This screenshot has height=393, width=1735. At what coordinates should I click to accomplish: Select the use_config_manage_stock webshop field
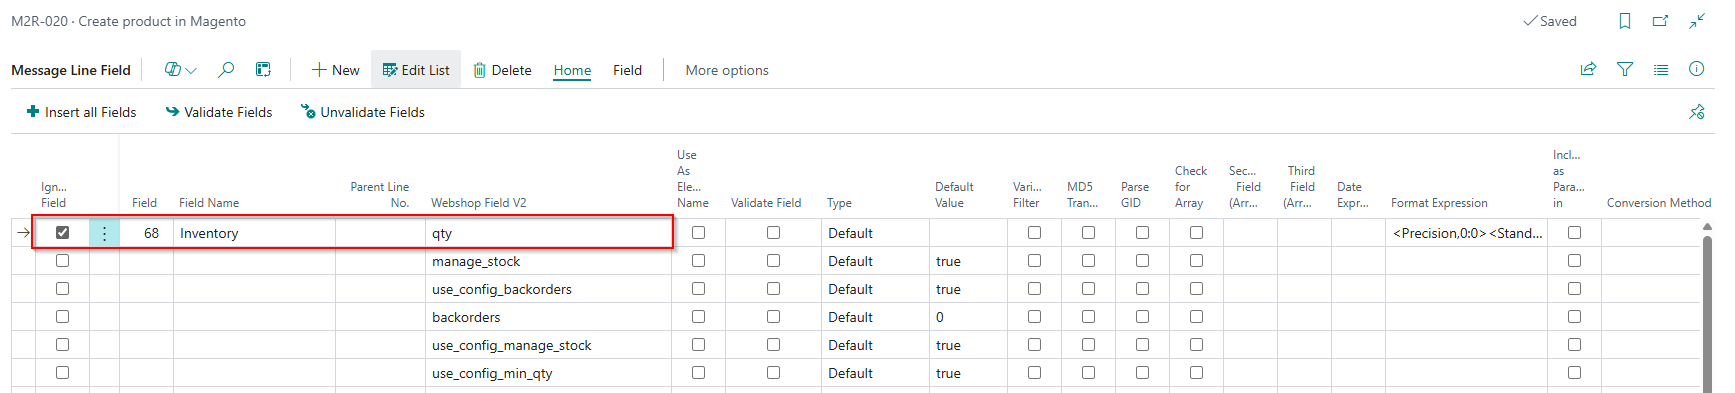tap(548, 345)
